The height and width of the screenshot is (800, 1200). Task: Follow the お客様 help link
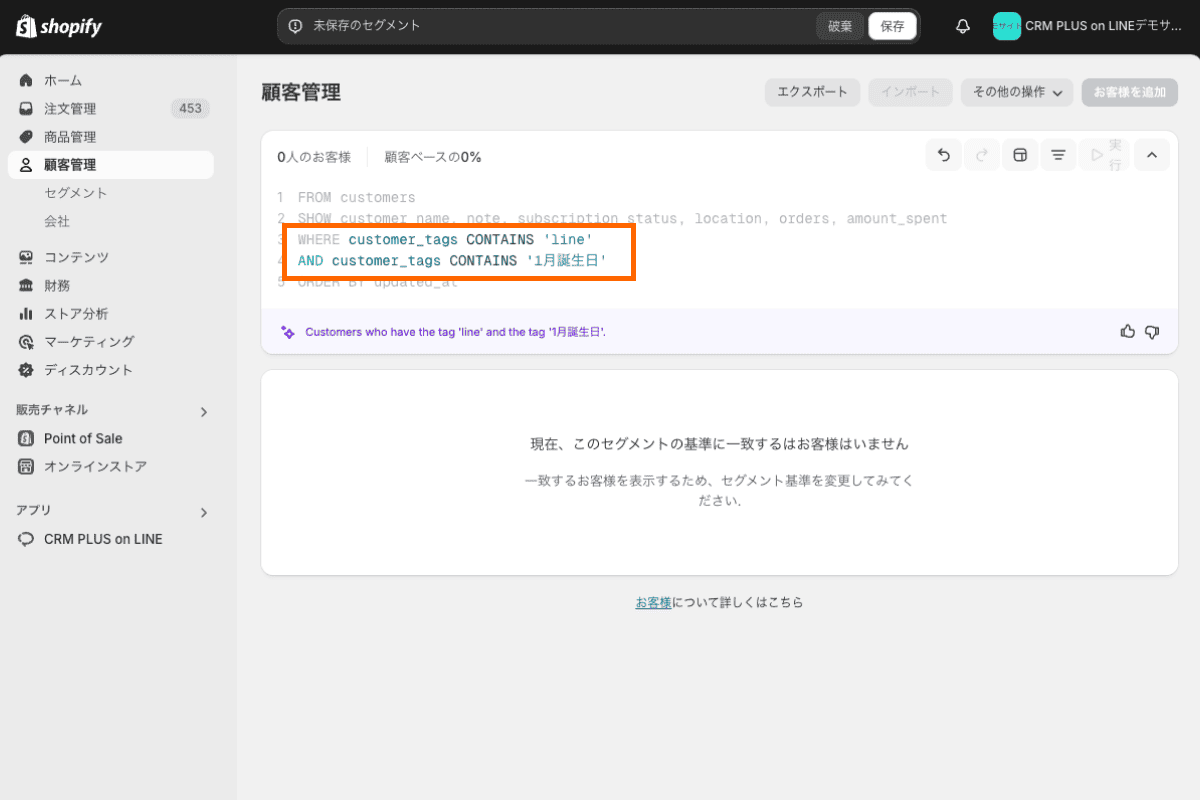653,602
